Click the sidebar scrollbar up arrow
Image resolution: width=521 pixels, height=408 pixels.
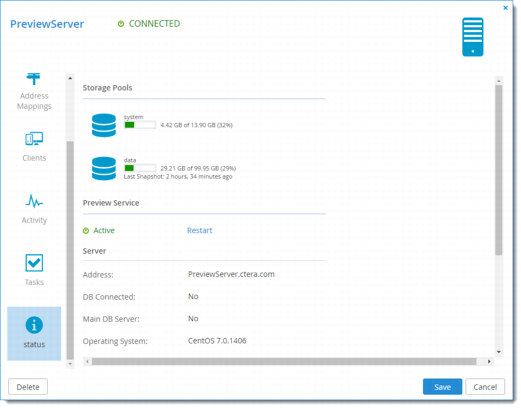[70, 78]
